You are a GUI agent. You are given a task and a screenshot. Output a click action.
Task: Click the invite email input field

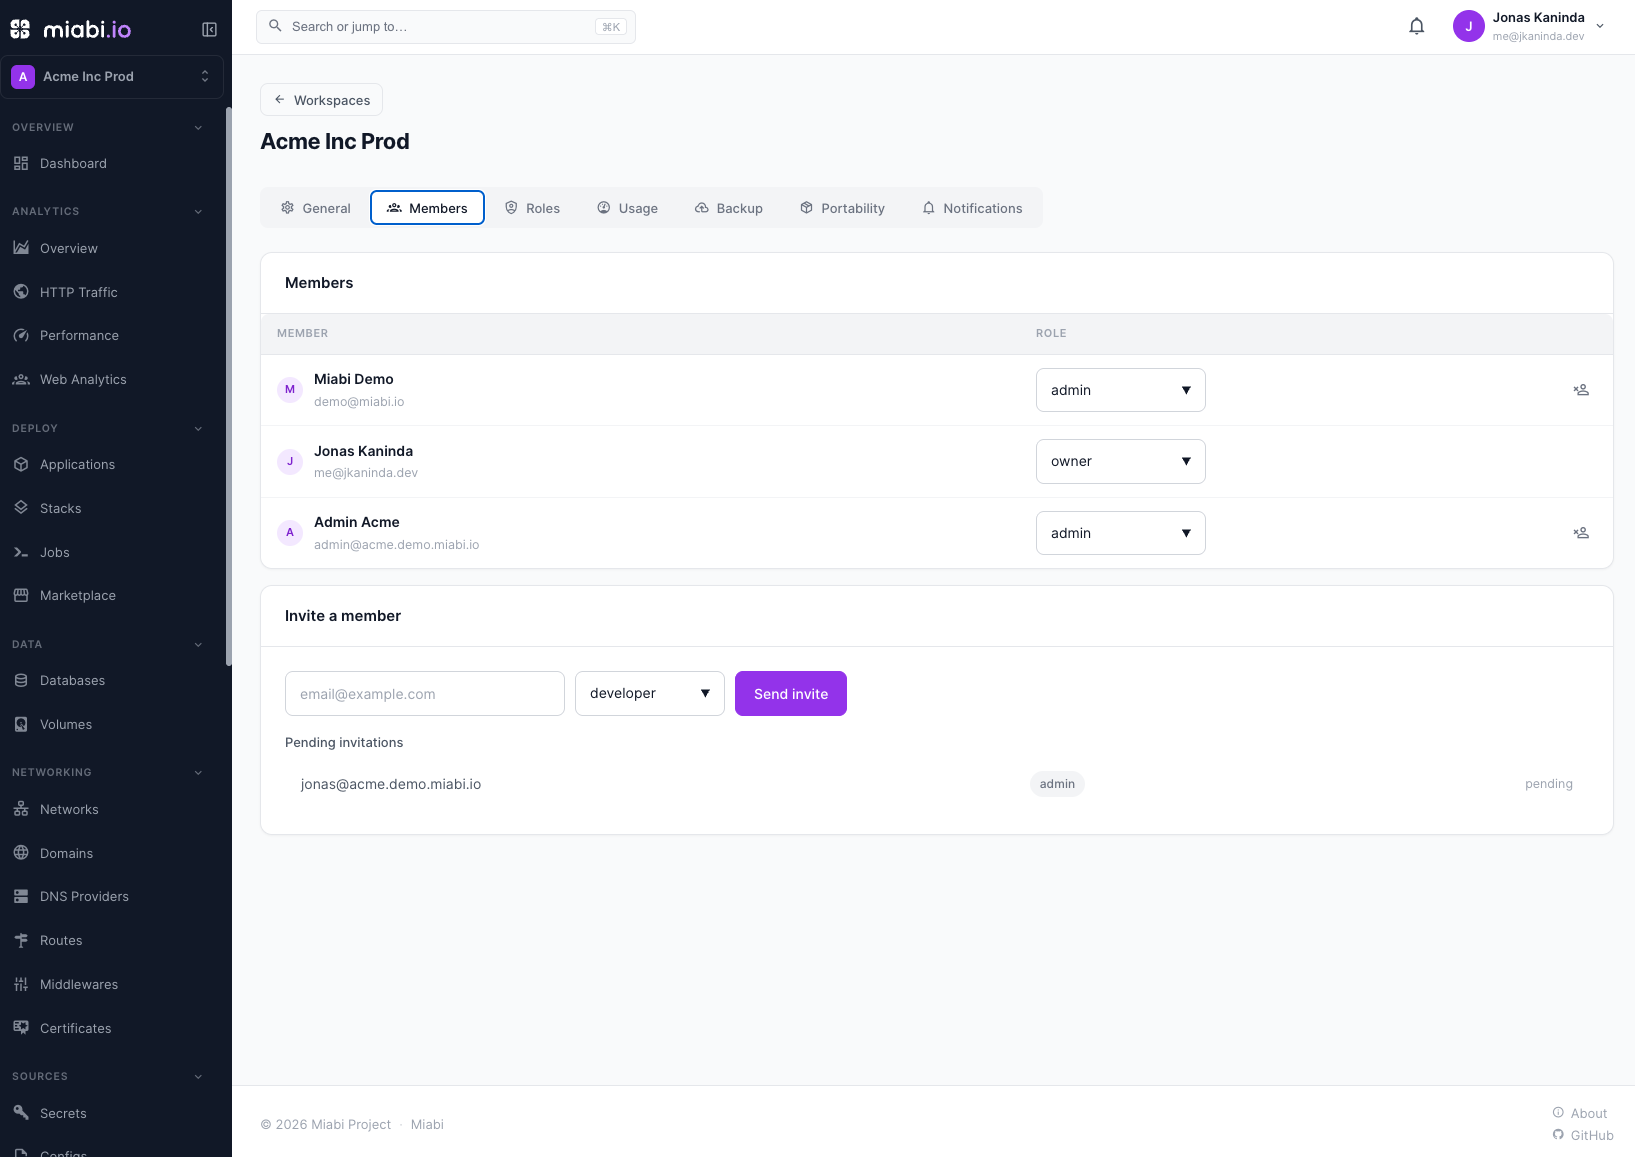[425, 693]
